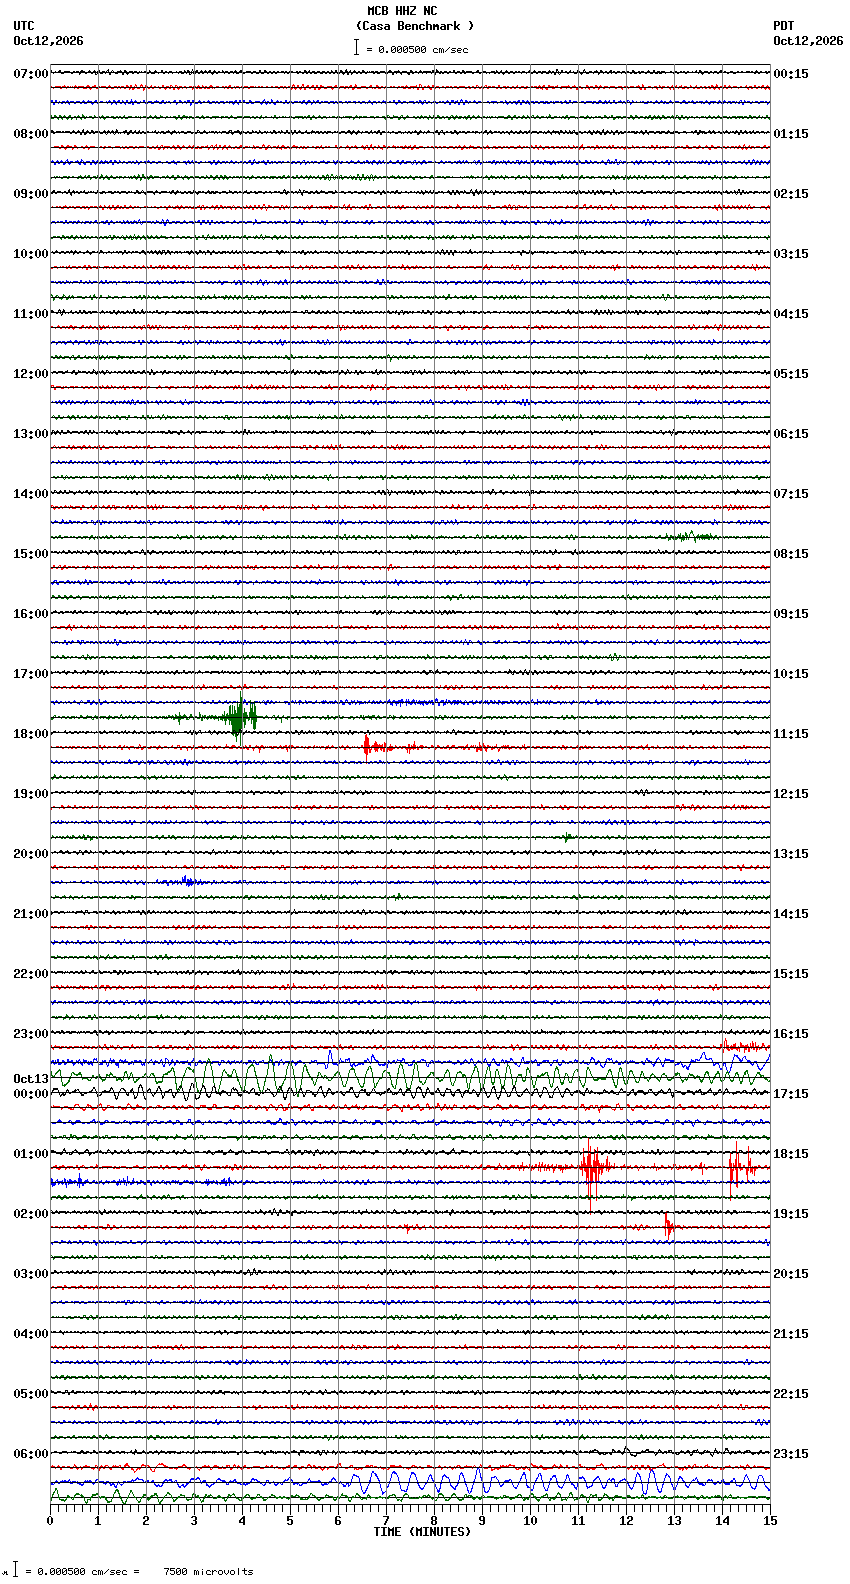The height and width of the screenshot is (1584, 850).
Task: Click the 15:00 UTC time label
Action: (31, 554)
